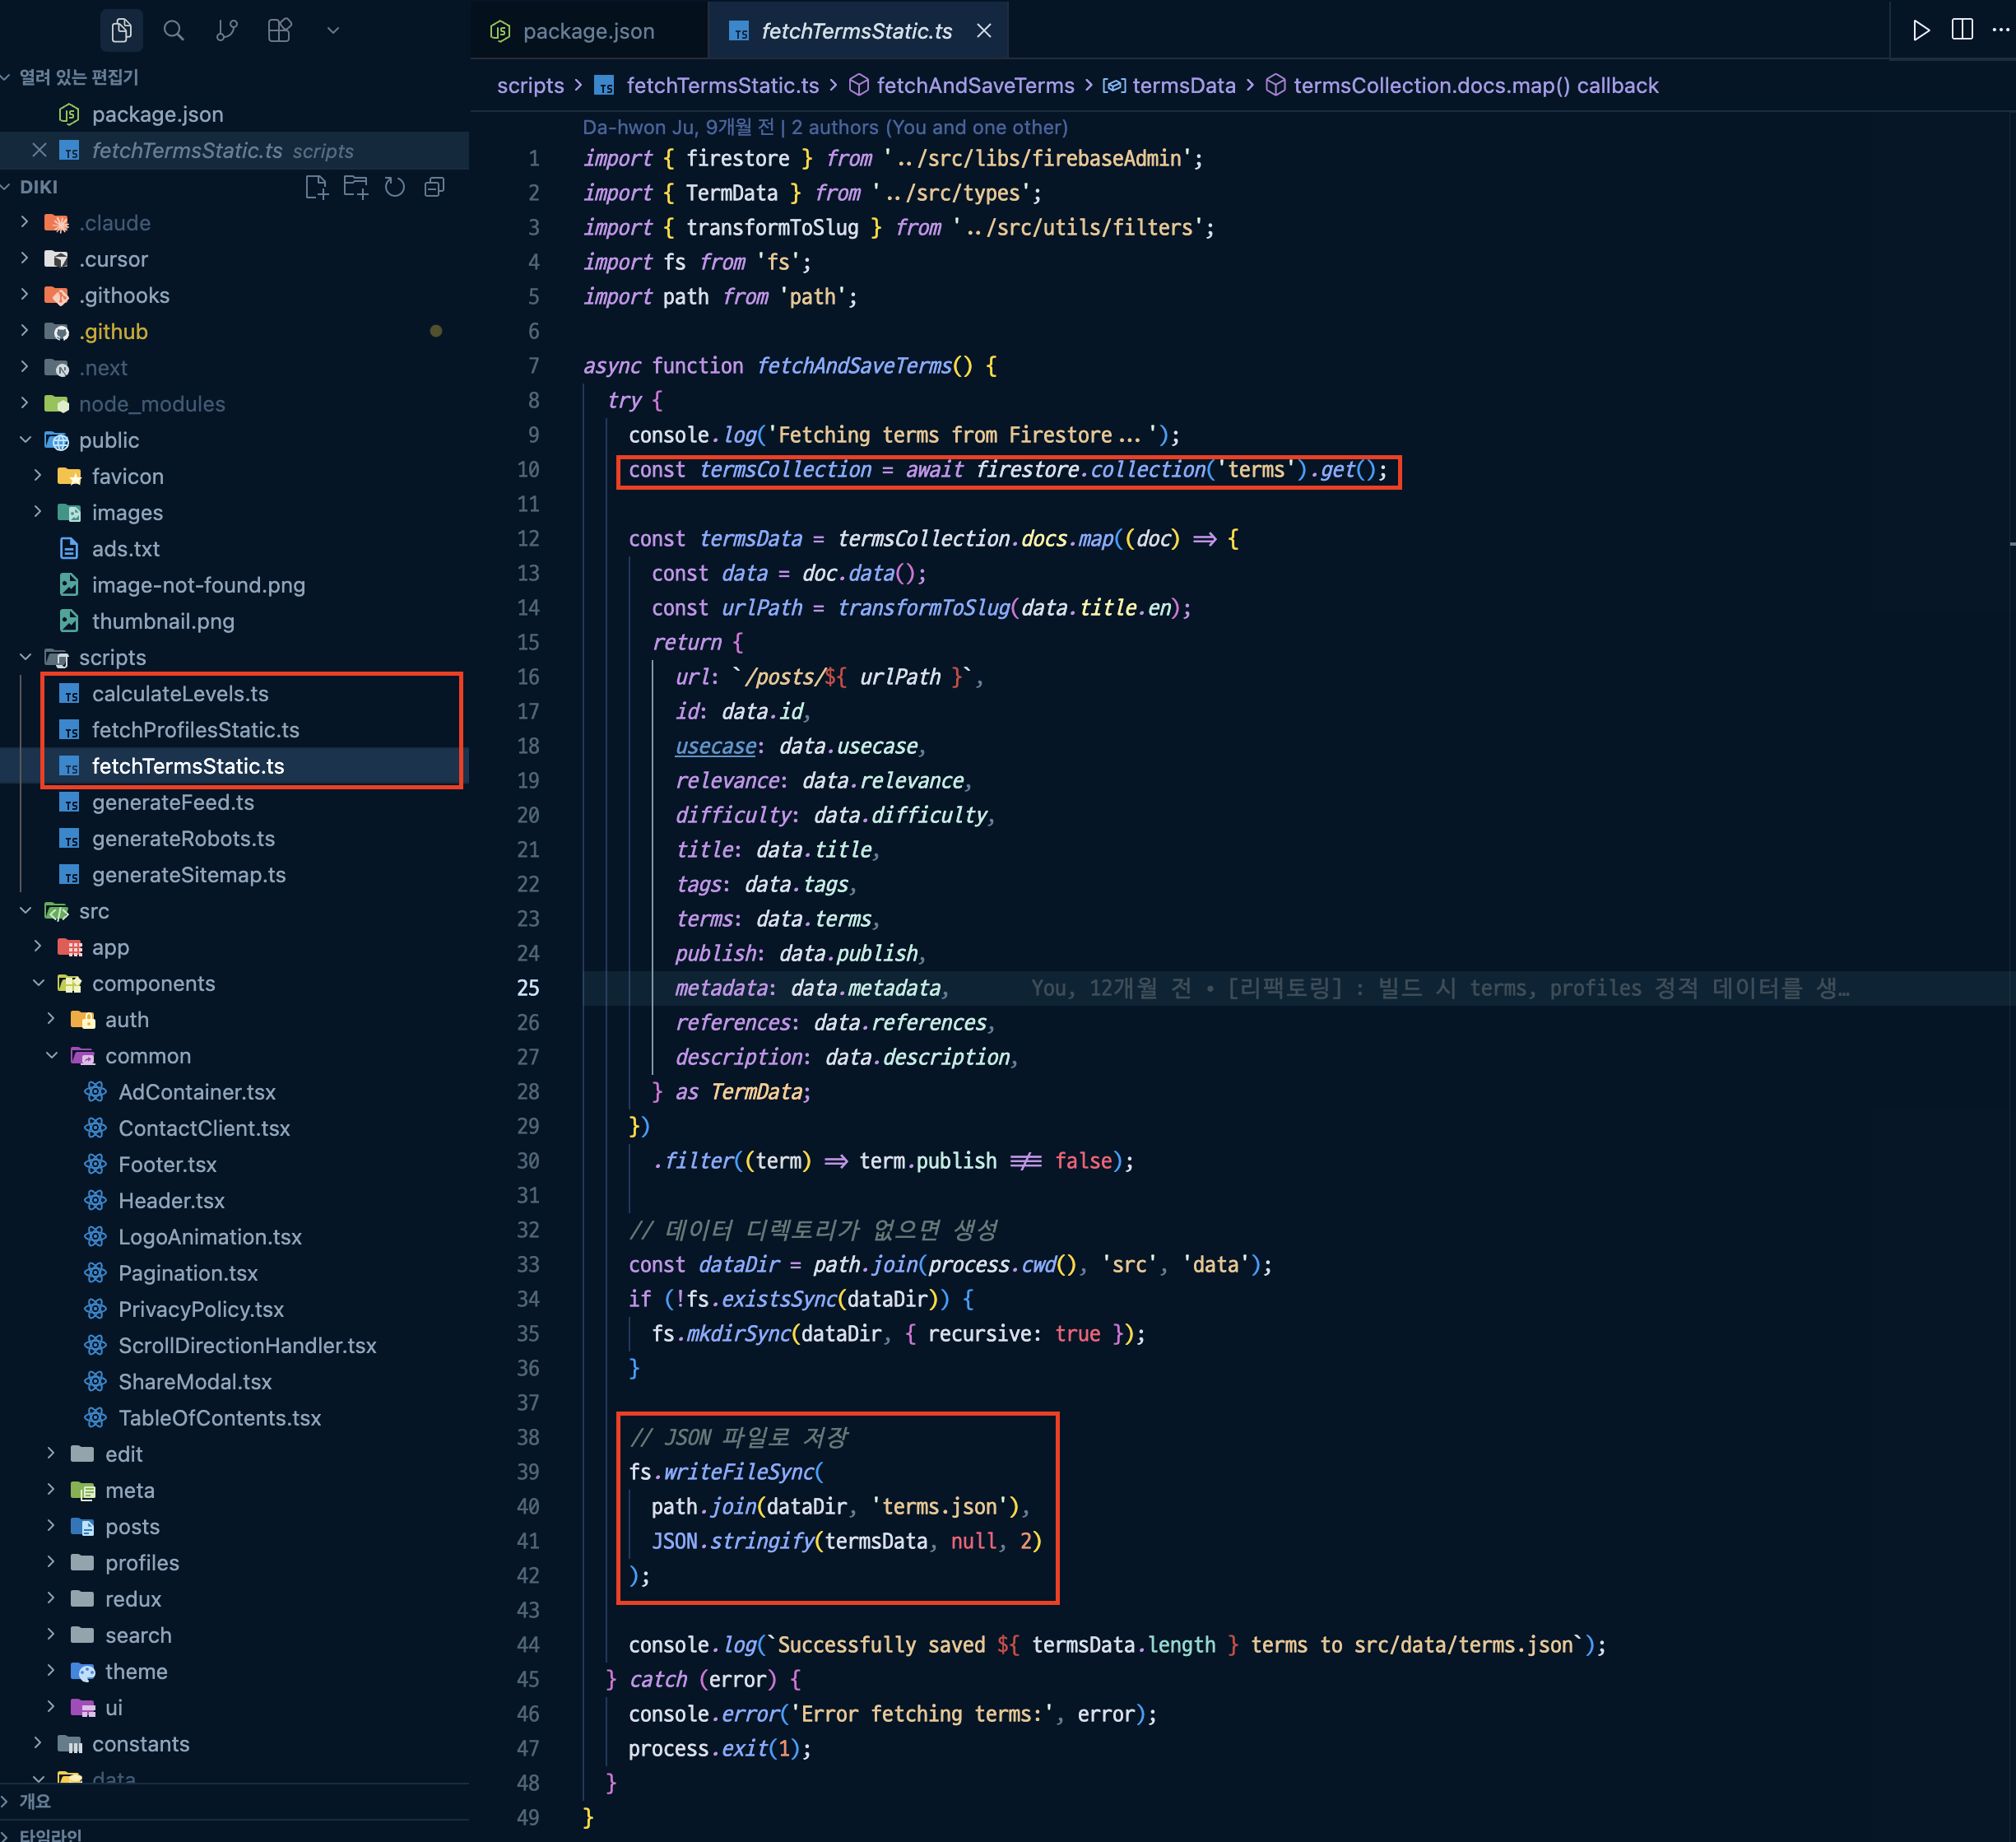Screen dimensions: 2016x1842
Task: Collapse all folders in the explorer
Action: 433,187
